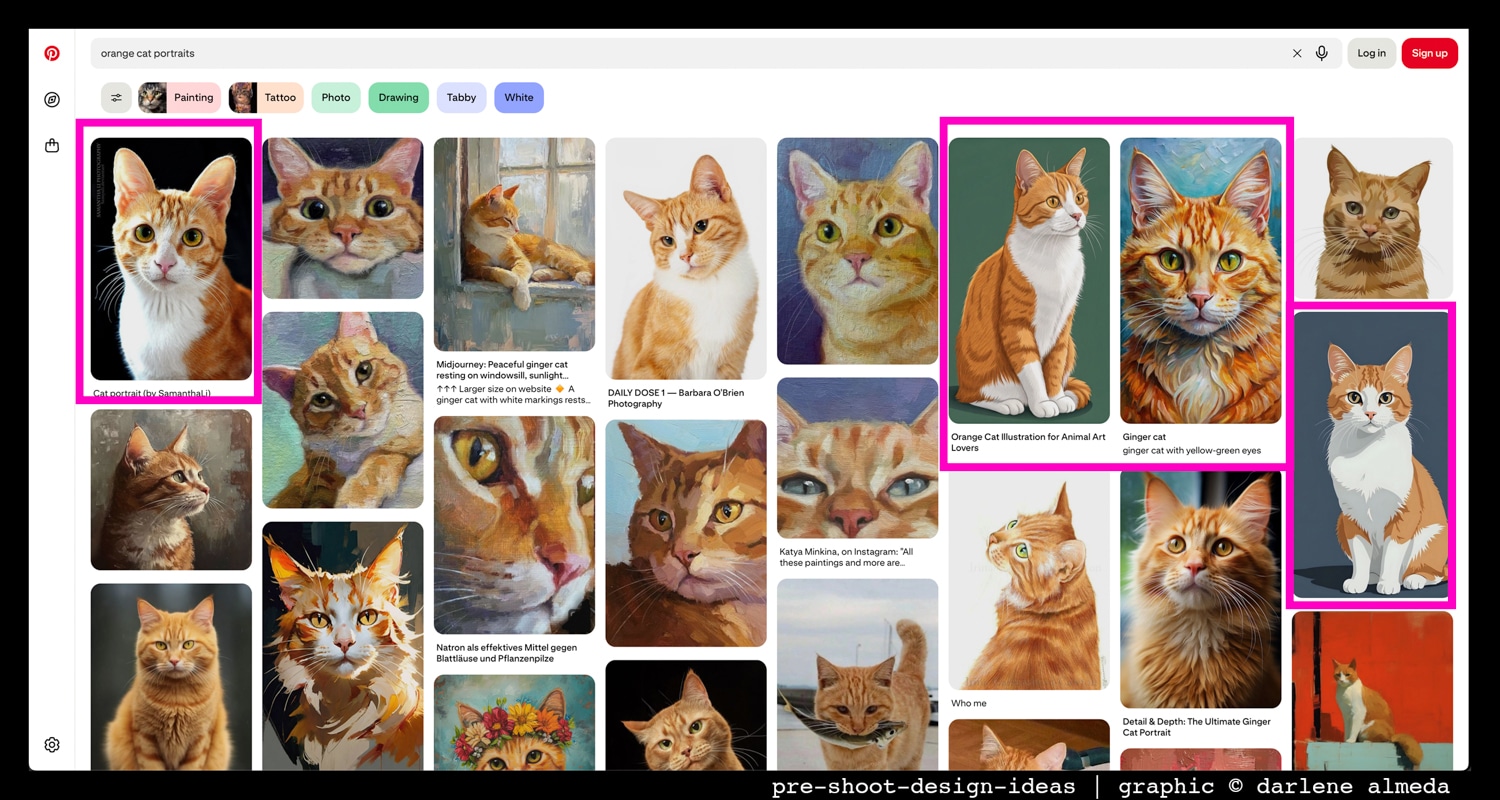Open the settings gear in sidebar

point(52,745)
